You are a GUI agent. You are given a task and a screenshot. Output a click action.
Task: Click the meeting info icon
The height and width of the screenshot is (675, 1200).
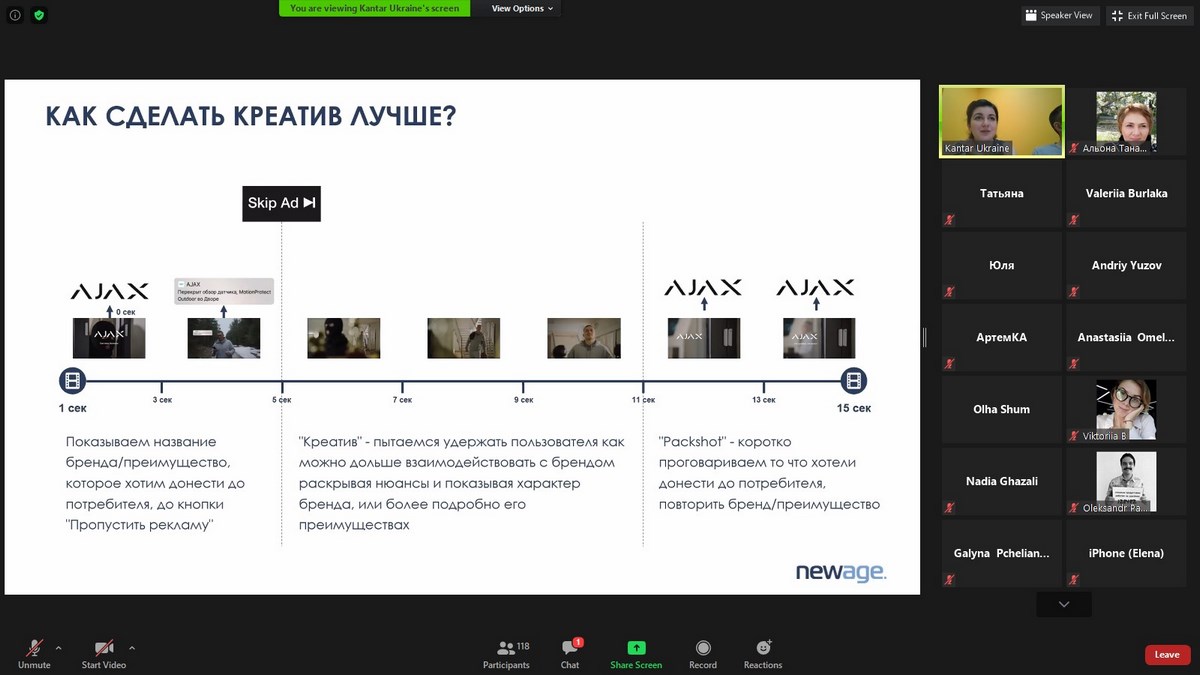click(x=14, y=15)
